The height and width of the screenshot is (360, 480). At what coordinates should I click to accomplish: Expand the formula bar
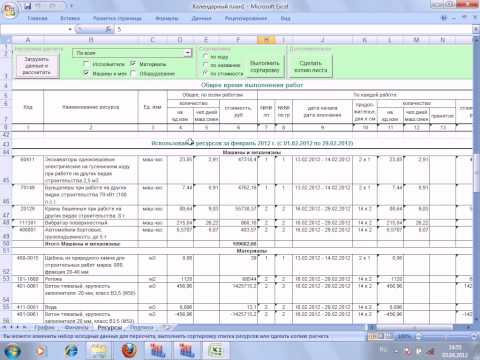pyautogui.click(x=476, y=29)
